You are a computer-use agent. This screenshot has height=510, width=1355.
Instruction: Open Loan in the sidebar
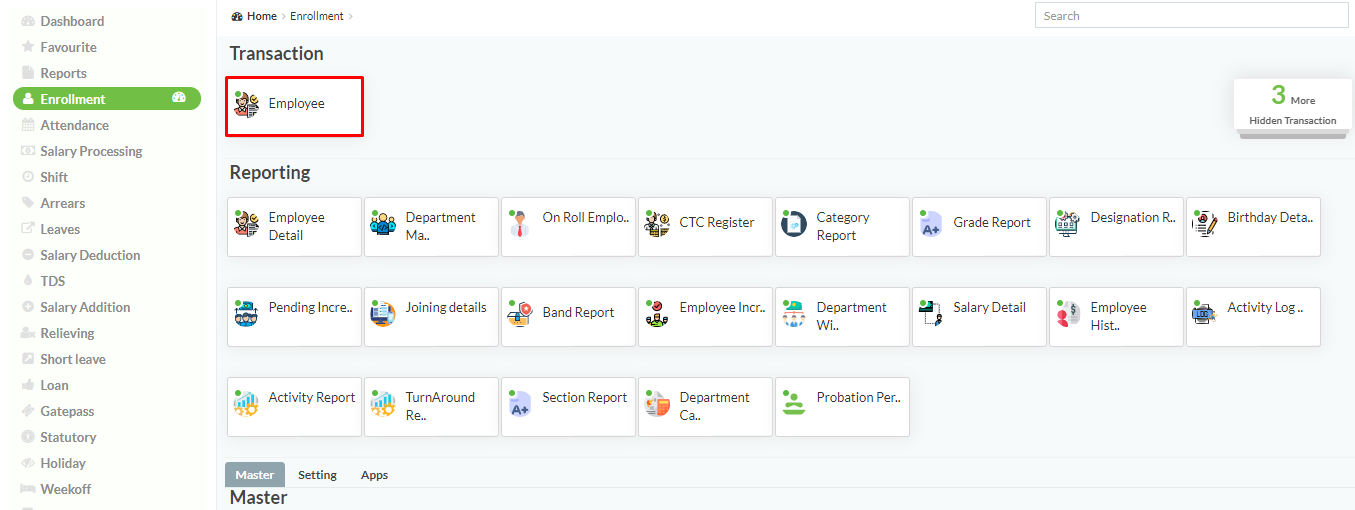pyautogui.click(x=54, y=385)
